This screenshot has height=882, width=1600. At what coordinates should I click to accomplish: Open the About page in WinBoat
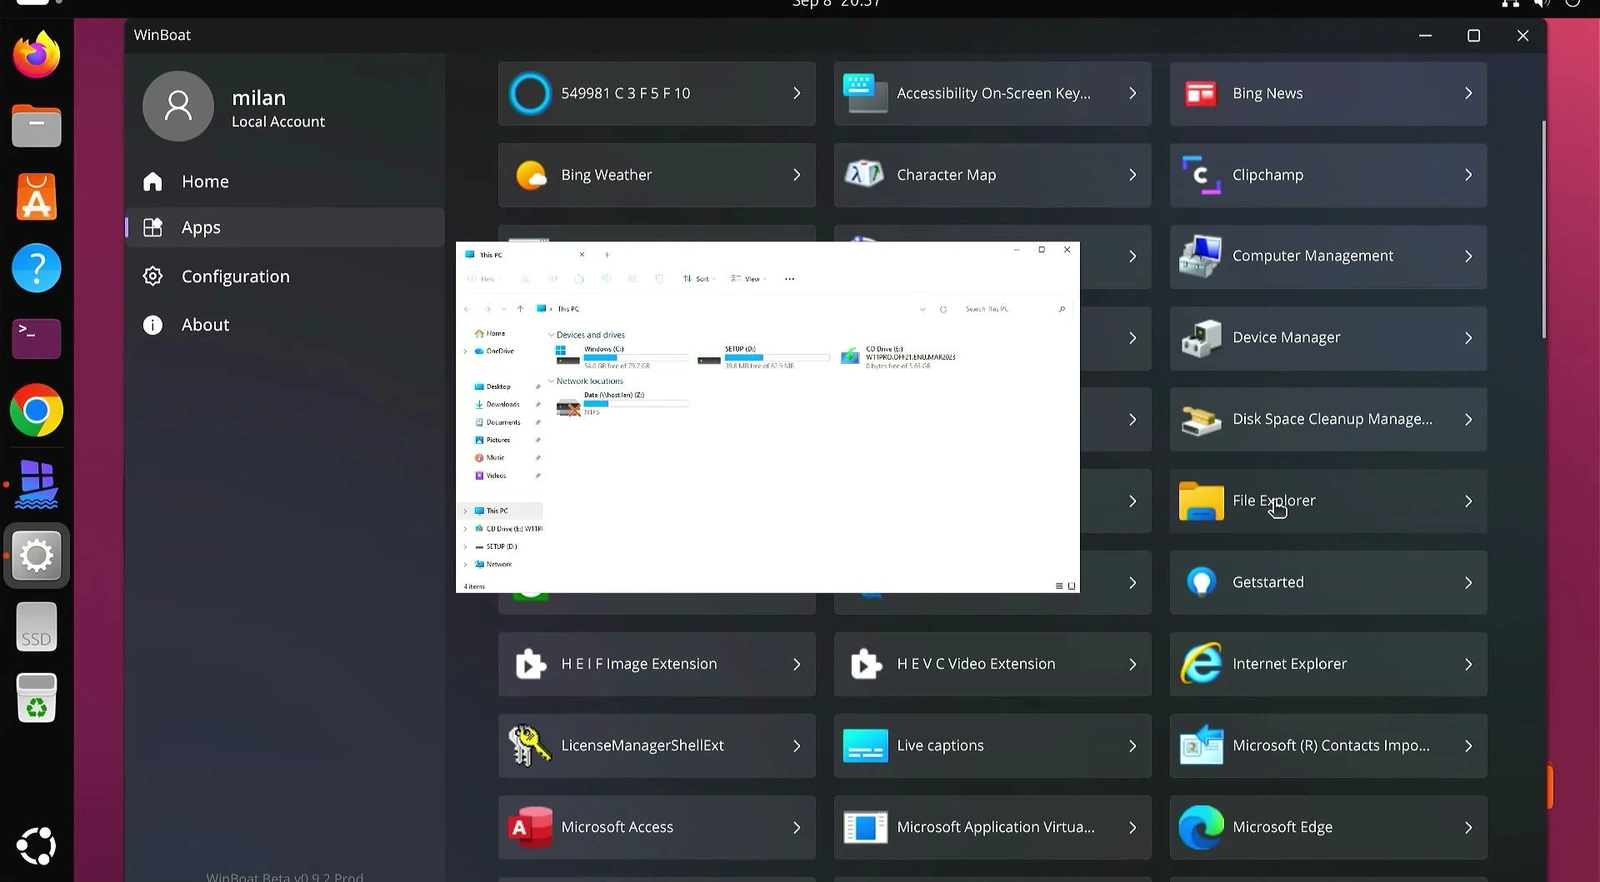(285, 325)
